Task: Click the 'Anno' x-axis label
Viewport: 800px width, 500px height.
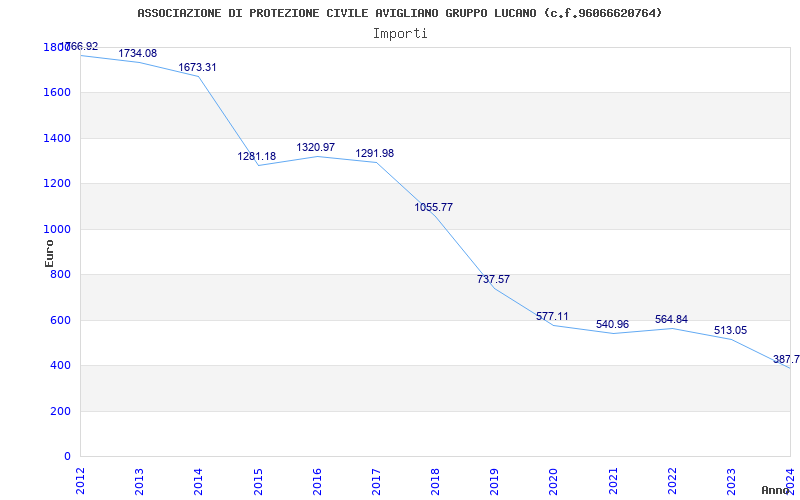Action: [776, 490]
